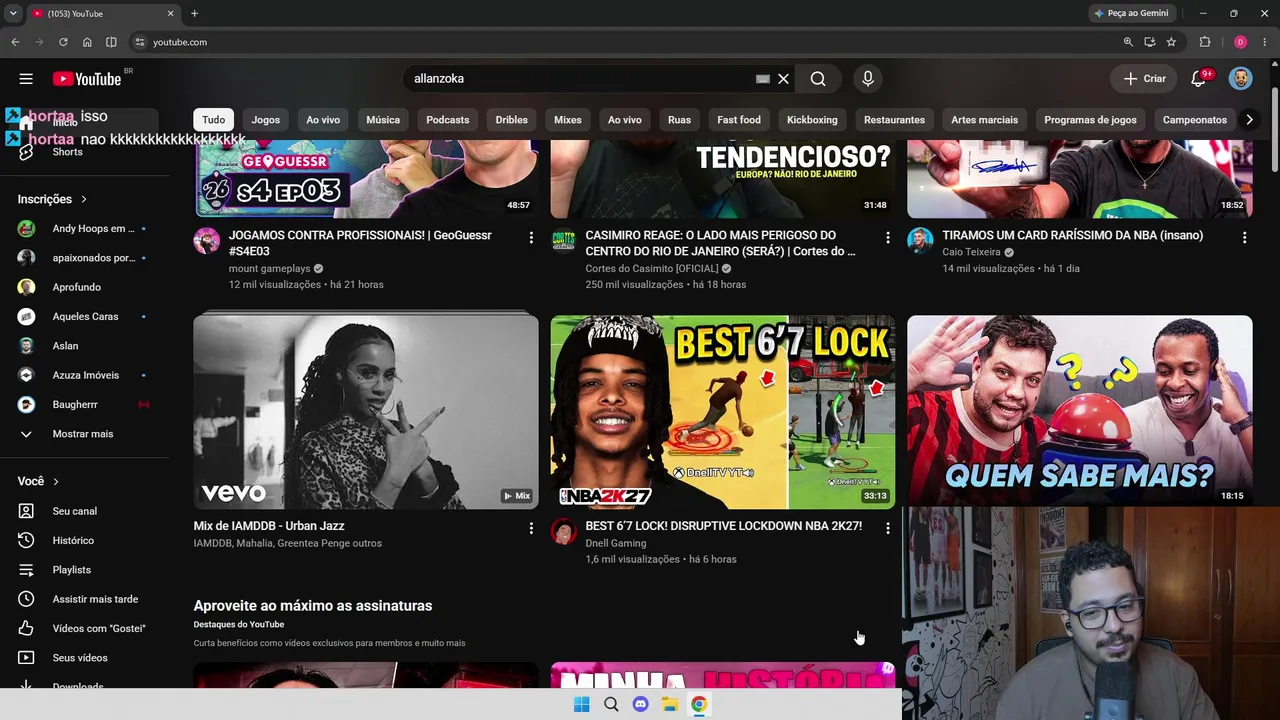Open the YouTube hamburger guide menu
Image resolution: width=1280 pixels, height=720 pixels.
[26, 79]
